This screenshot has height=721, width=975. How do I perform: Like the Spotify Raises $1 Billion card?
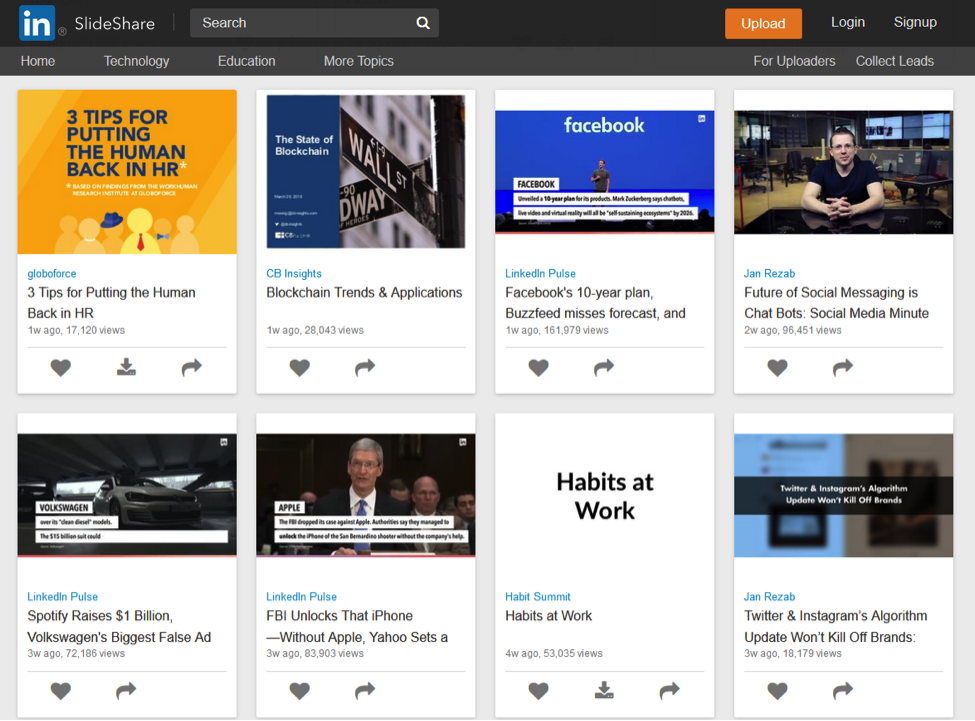[60, 691]
